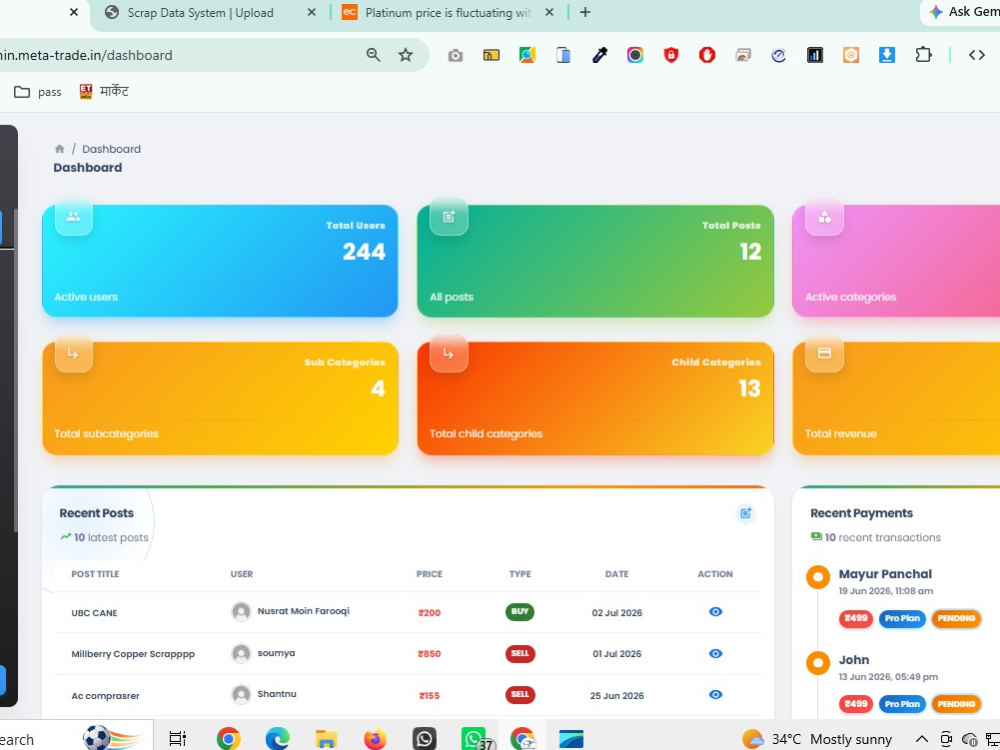Image resolution: width=1000 pixels, height=750 pixels.
Task: Show hidden system tray icons chevron
Action: click(922, 739)
